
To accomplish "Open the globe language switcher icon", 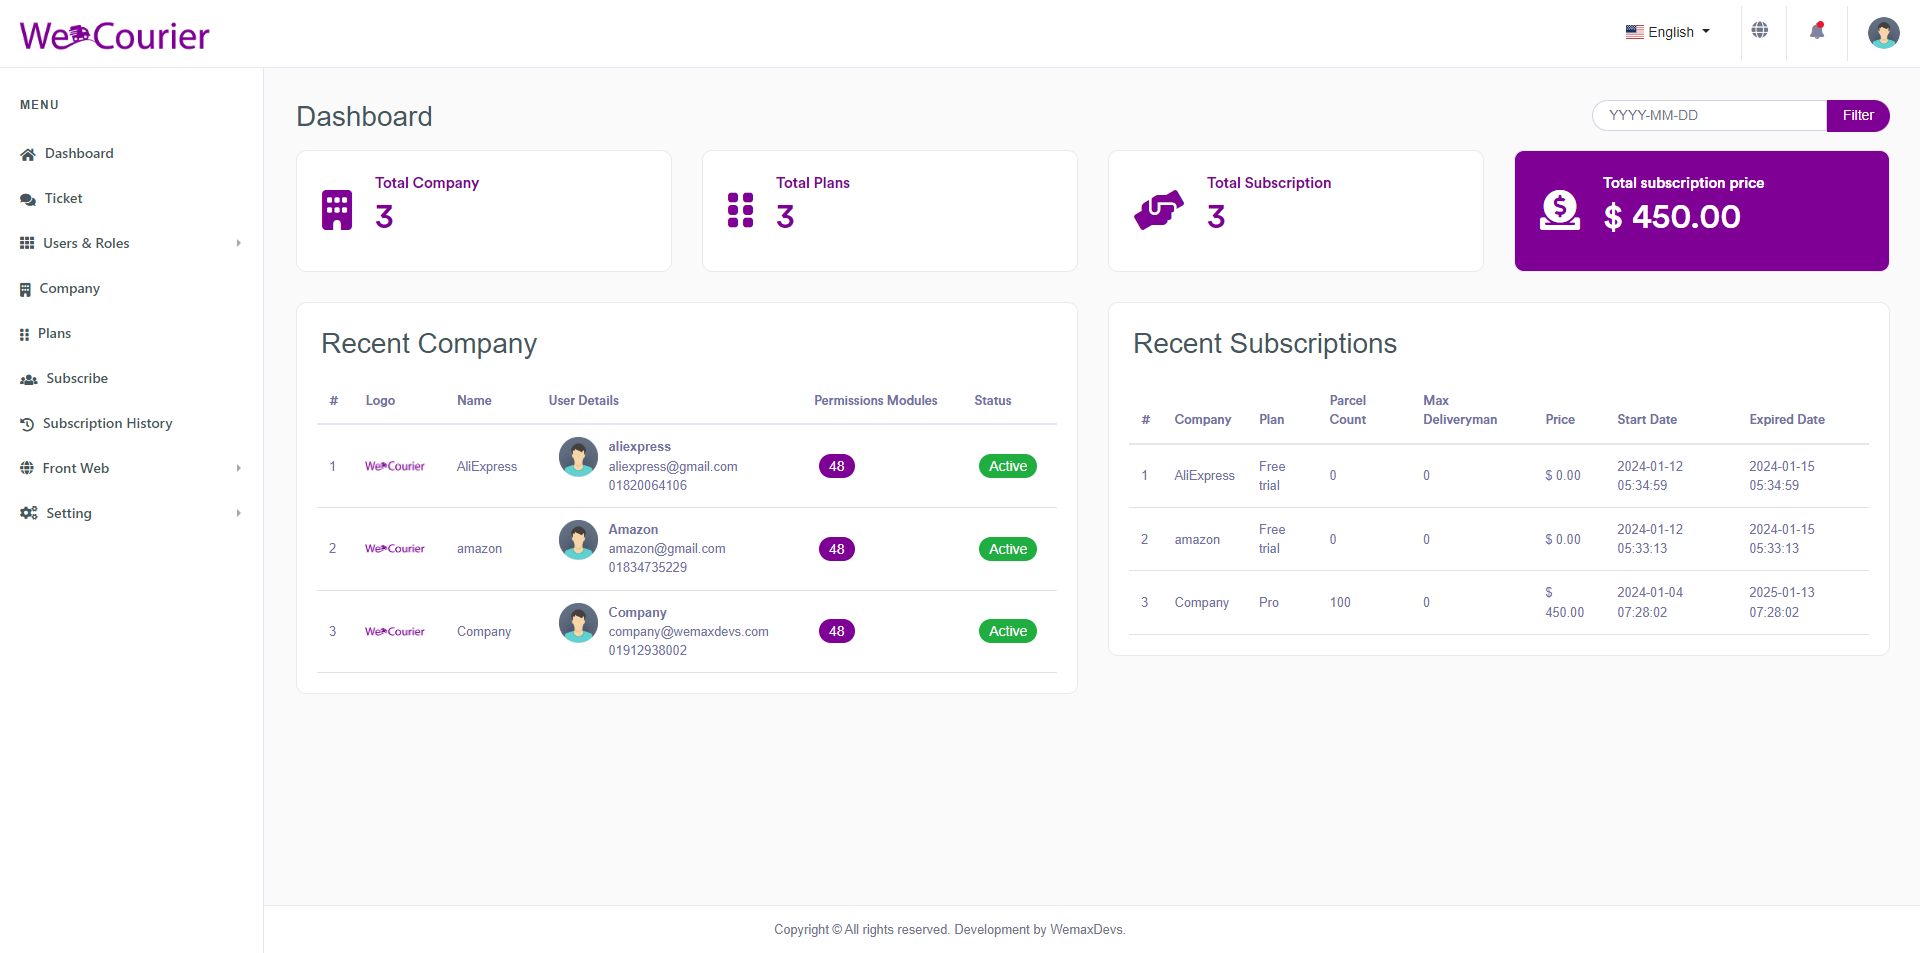I will coord(1760,30).
